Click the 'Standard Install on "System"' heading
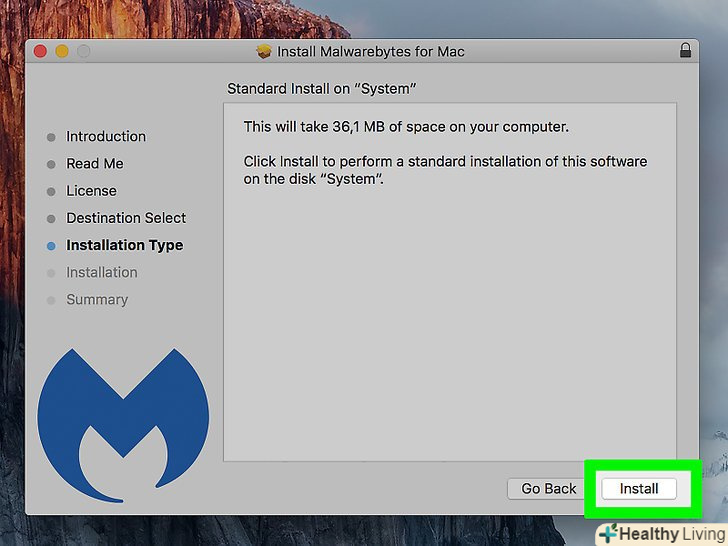728x546 pixels. pyautogui.click(x=321, y=89)
